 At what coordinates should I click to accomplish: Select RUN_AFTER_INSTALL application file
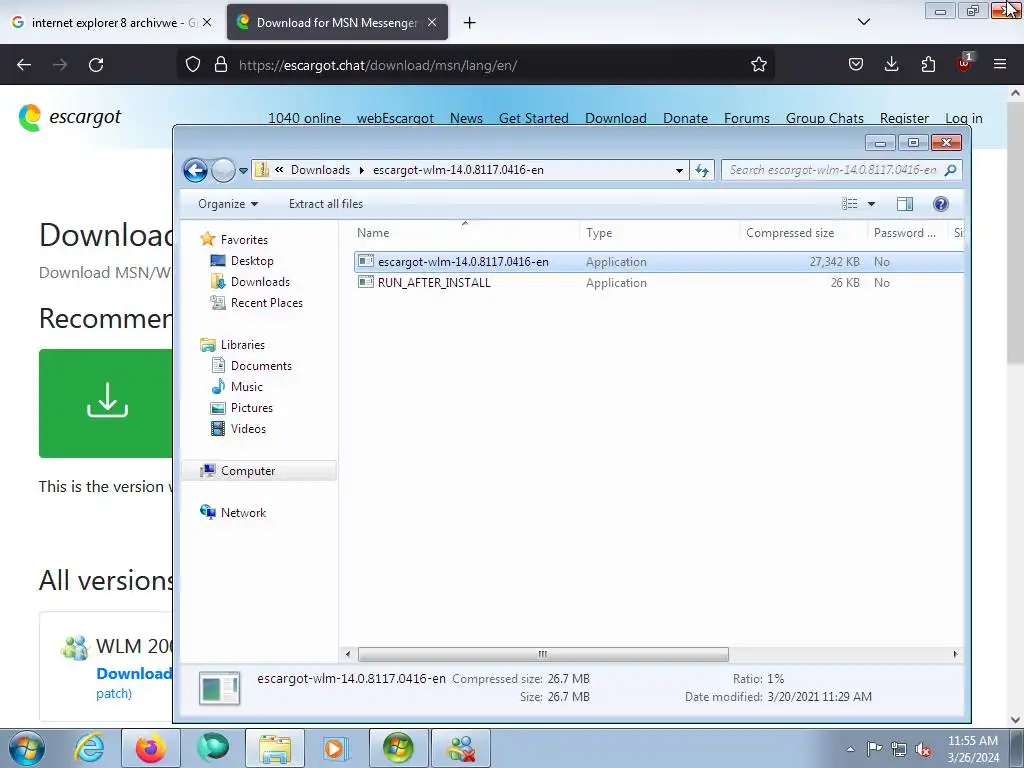click(x=658, y=283)
